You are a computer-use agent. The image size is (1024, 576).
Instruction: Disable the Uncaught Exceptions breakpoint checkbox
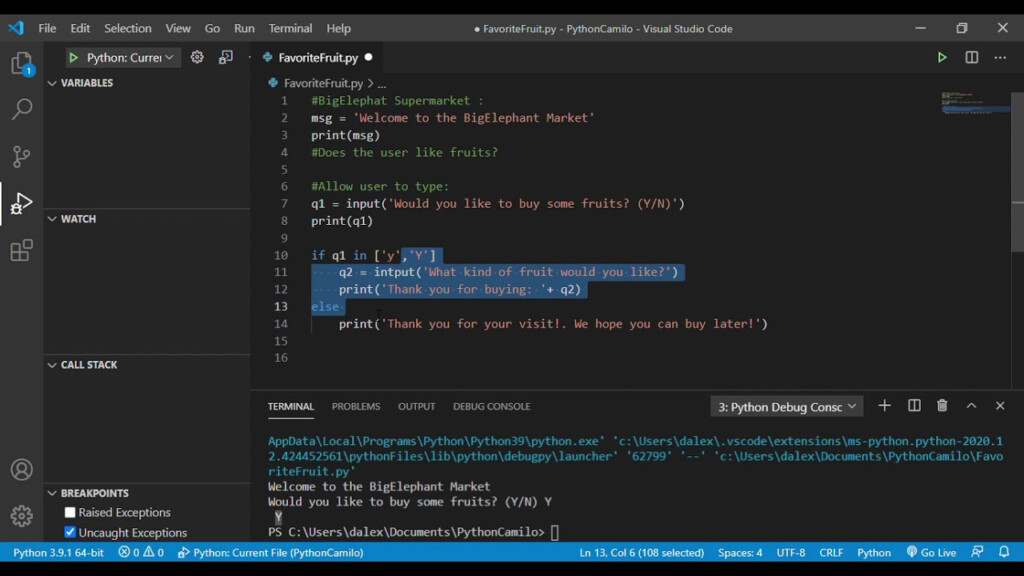(x=70, y=532)
